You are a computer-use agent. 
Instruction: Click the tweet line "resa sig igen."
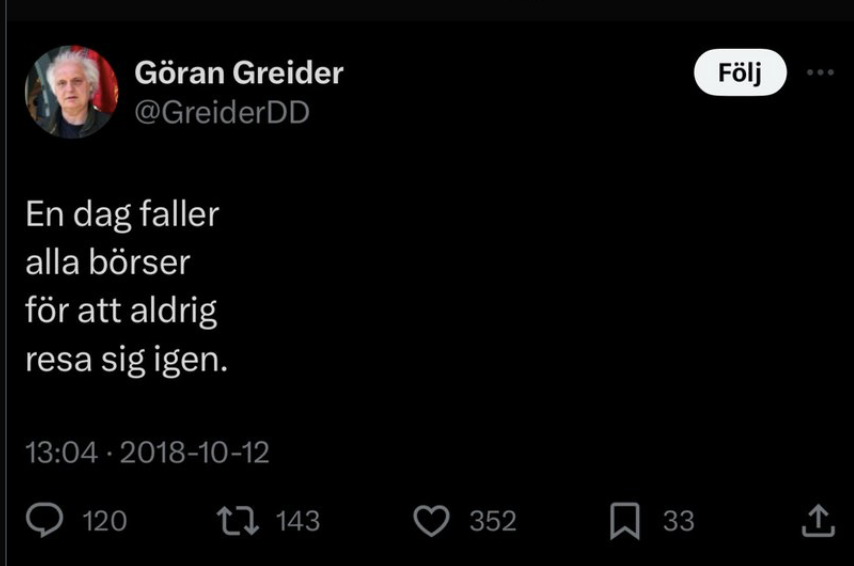[127, 359]
